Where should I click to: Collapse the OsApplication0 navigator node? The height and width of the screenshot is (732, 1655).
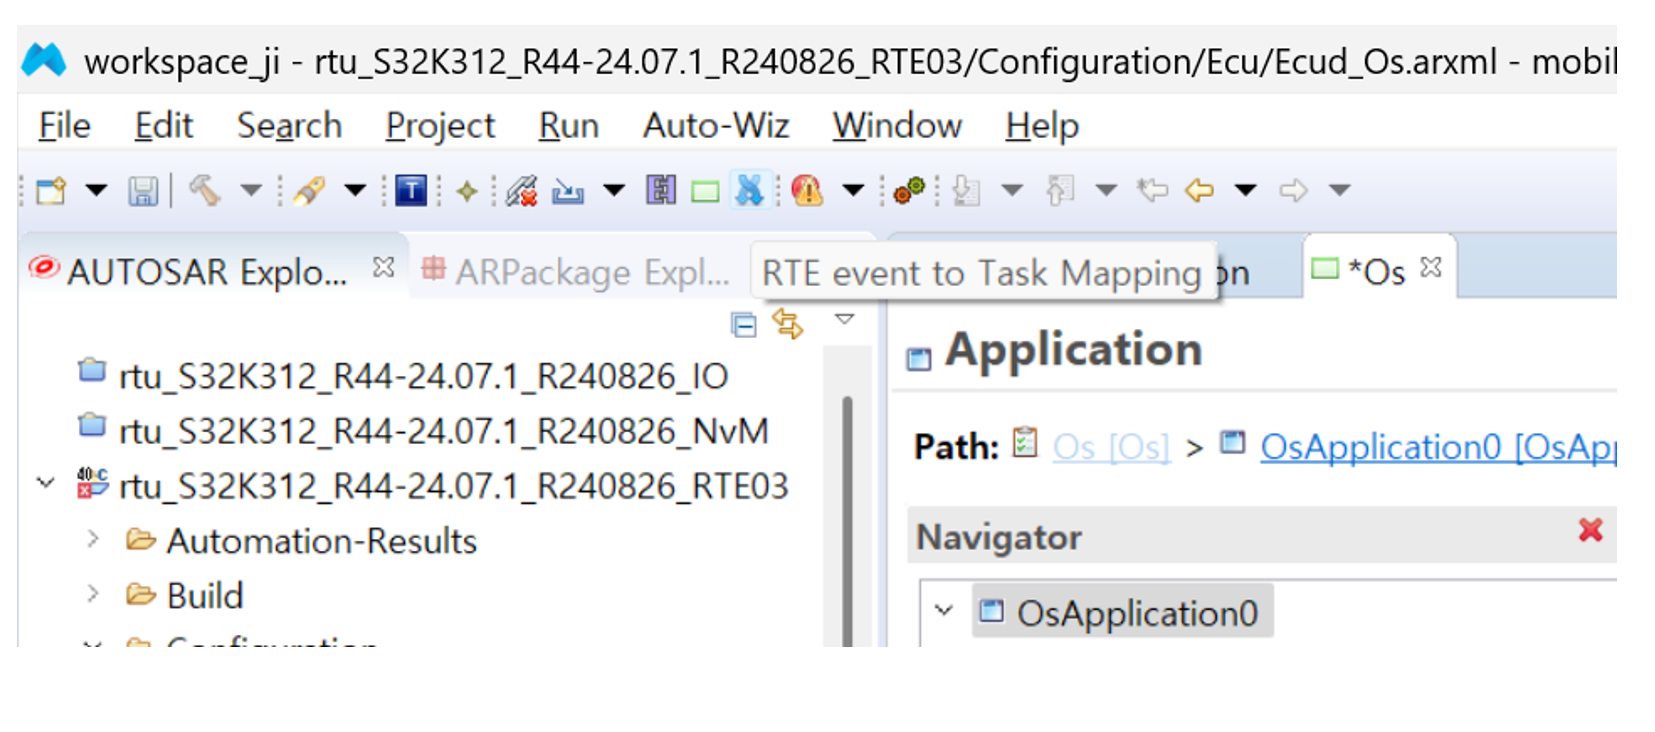[x=943, y=610]
